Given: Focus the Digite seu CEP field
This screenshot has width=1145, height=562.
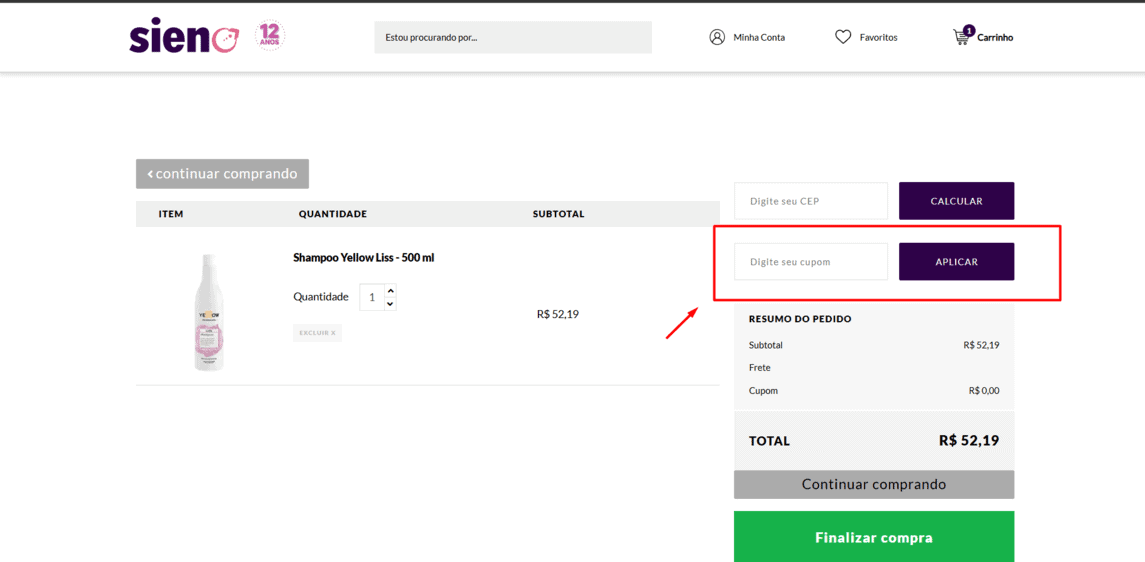Looking at the screenshot, I should click(x=811, y=201).
